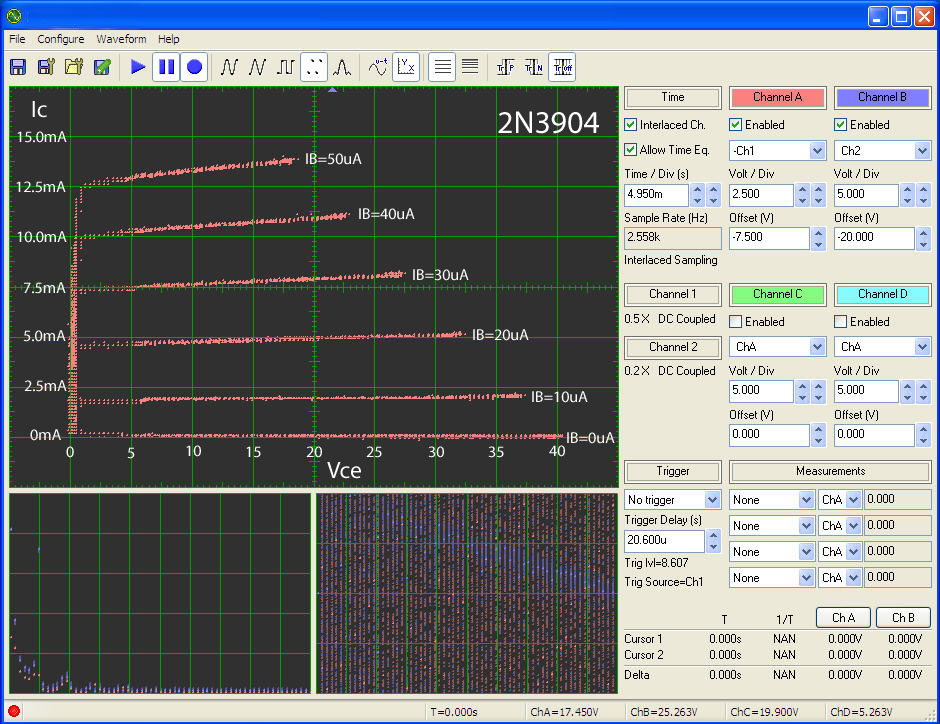940x724 pixels.
Task: Click the trigger off toolbar icon
Action: click(x=562, y=67)
